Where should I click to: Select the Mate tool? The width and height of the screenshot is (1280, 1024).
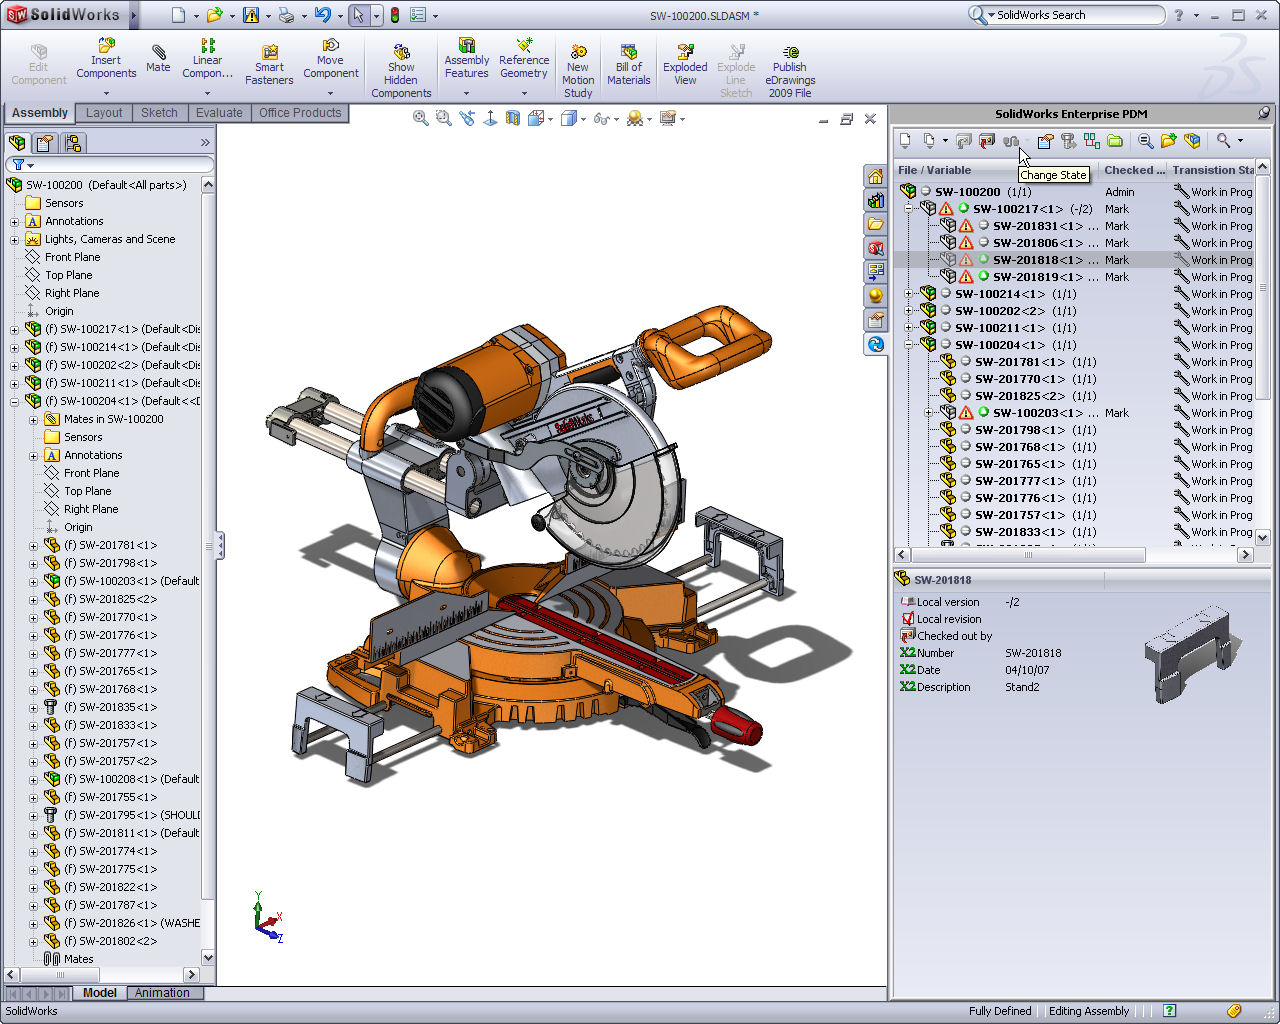click(x=158, y=58)
